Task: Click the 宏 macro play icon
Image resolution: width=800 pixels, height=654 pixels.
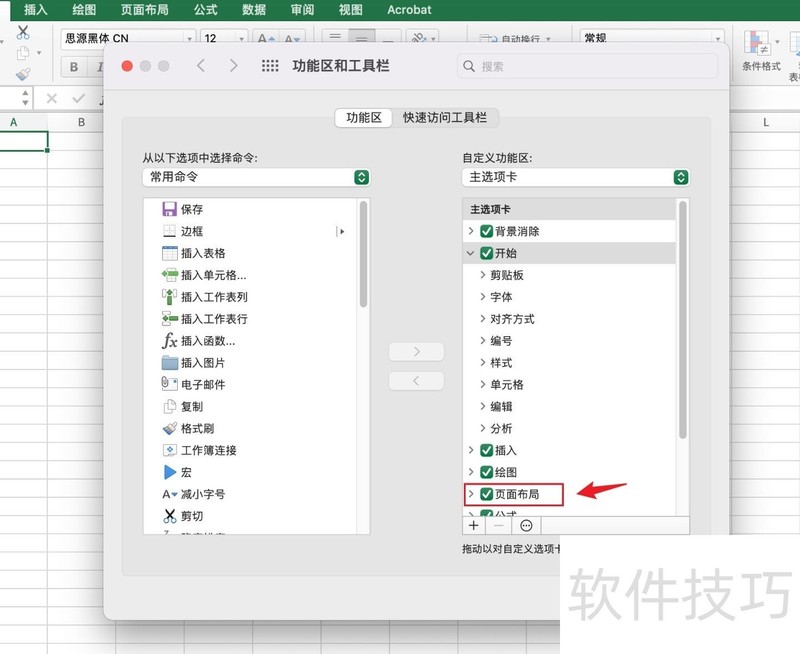Action: (169, 472)
